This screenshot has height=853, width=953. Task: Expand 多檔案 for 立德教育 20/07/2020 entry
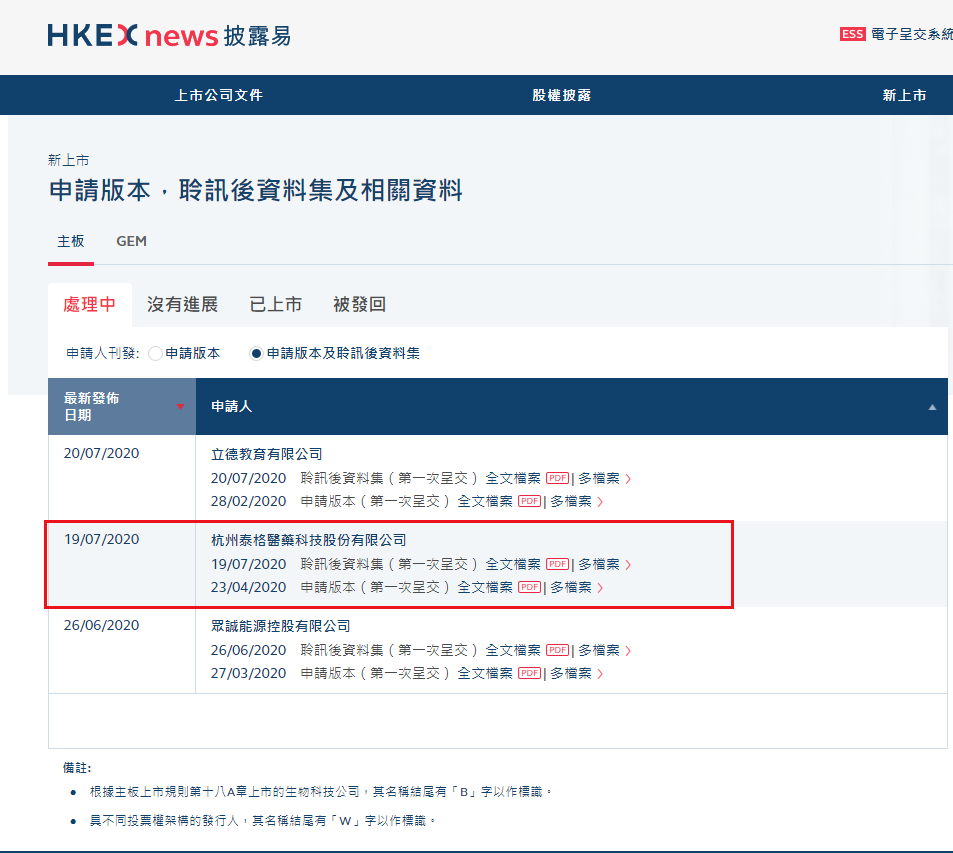pos(603,478)
